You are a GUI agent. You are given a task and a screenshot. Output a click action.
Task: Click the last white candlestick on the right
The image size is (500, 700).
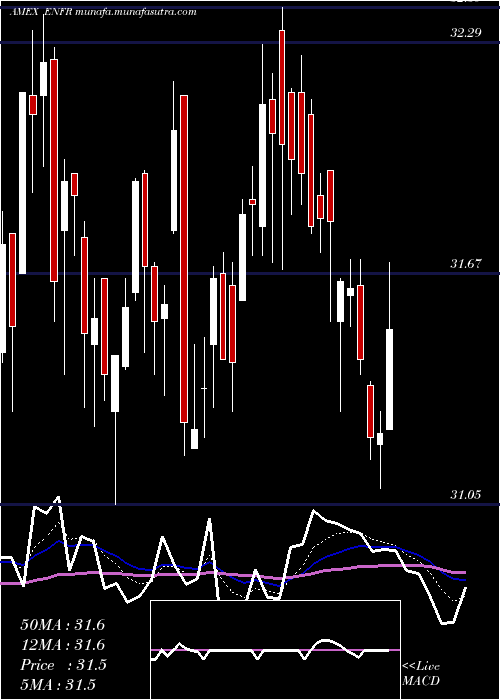coord(389,379)
